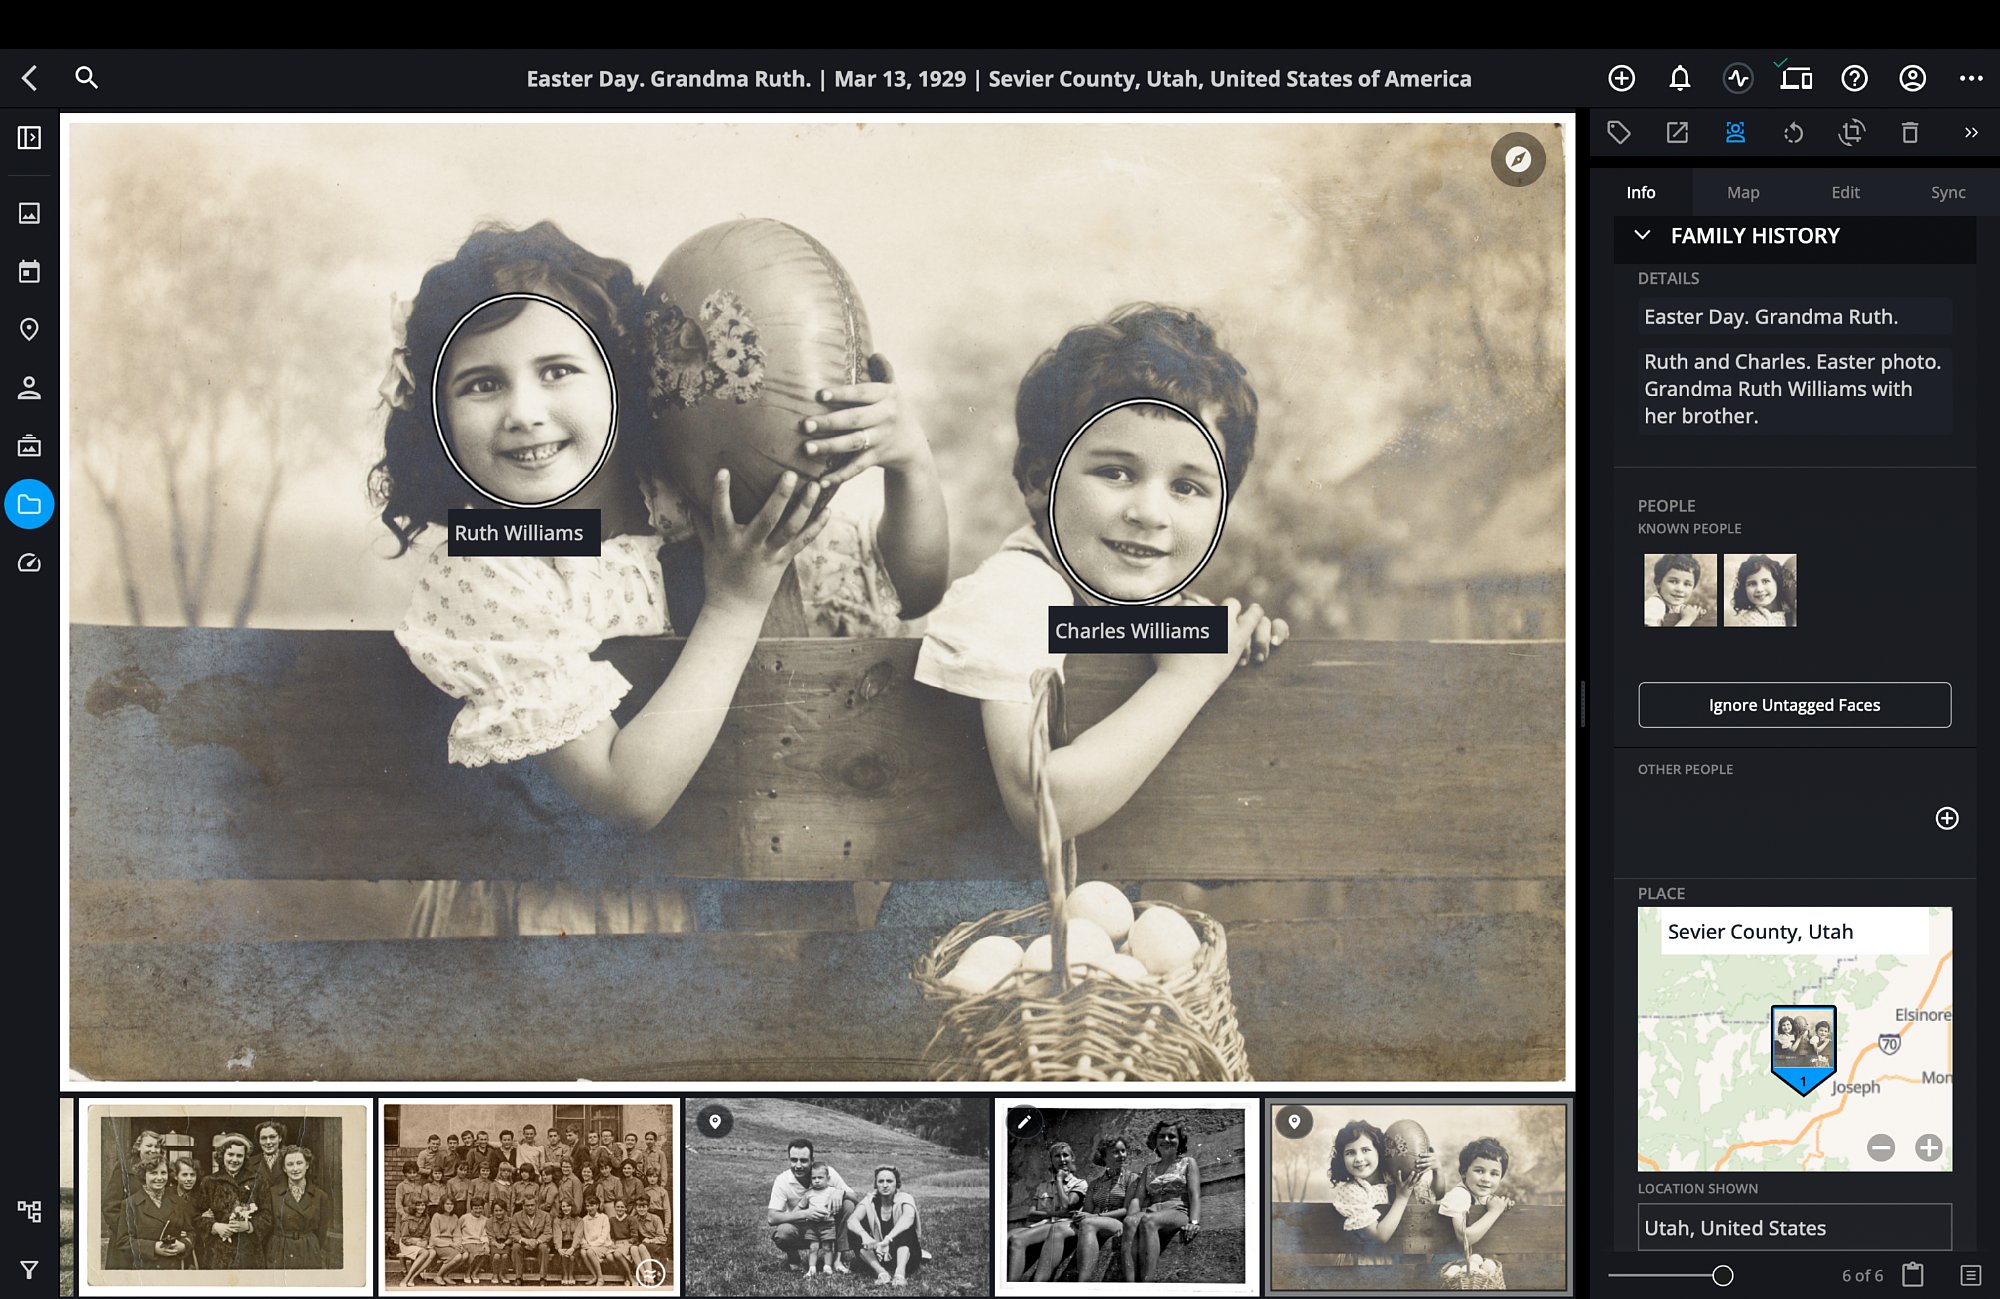Open the Easter photo thumbnail in filmstrip

point(1418,1197)
